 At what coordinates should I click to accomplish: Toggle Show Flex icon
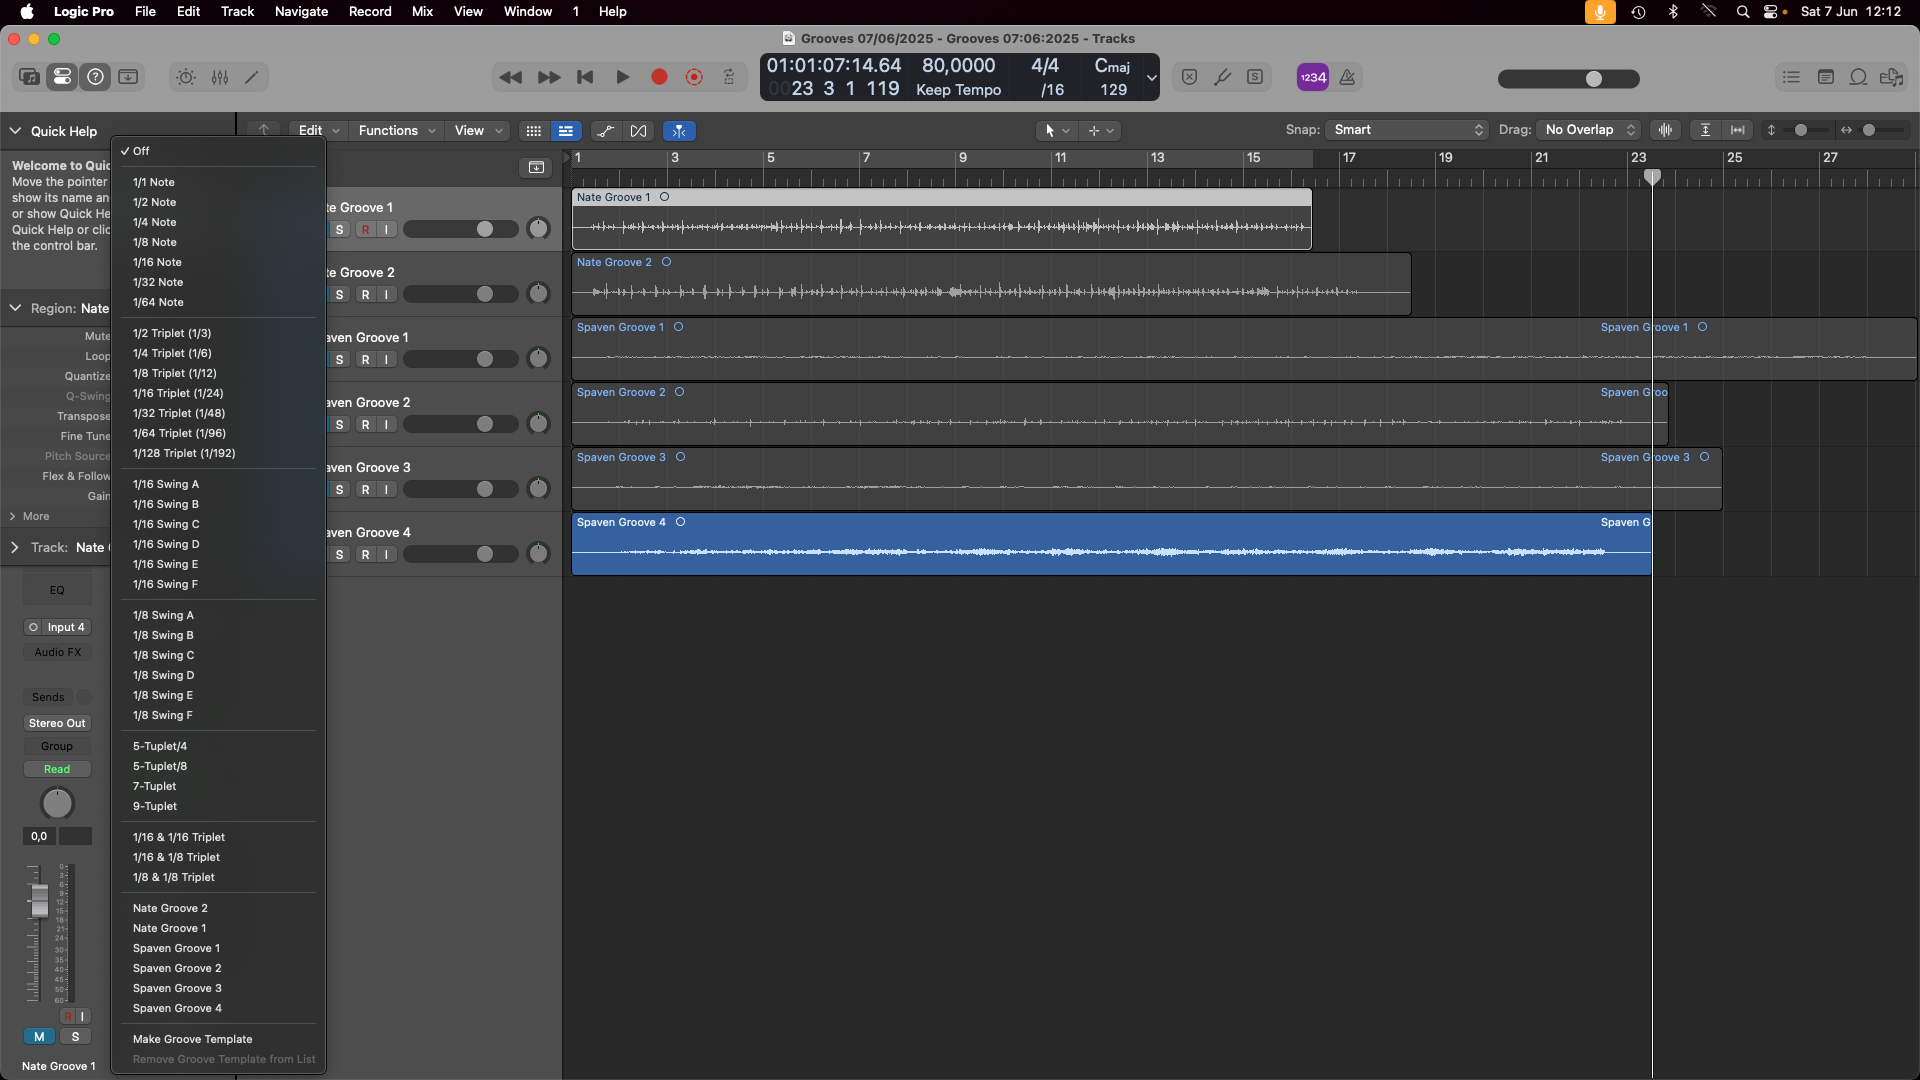click(x=638, y=131)
